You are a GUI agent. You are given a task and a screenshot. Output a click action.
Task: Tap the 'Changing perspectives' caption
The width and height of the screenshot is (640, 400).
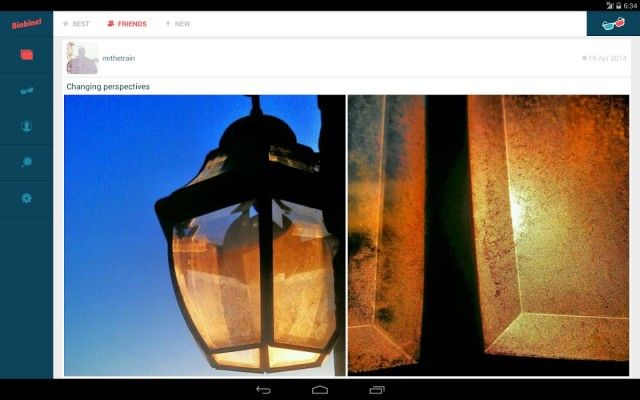tap(108, 87)
